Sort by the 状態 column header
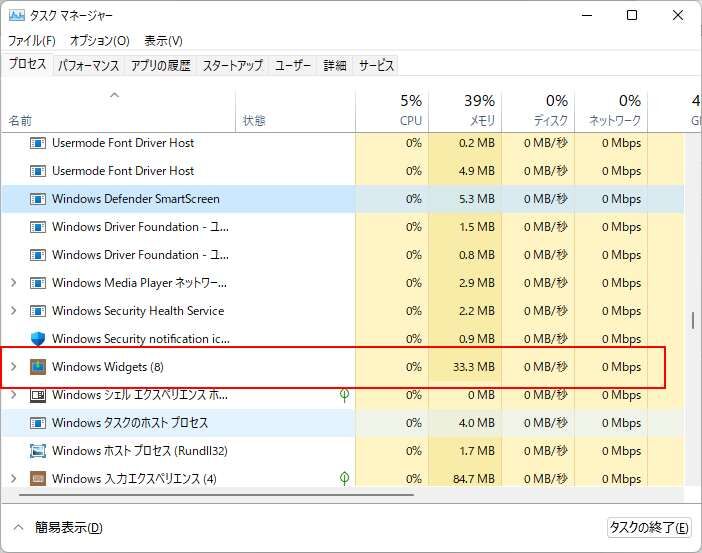The height and width of the screenshot is (553, 702). click(295, 111)
